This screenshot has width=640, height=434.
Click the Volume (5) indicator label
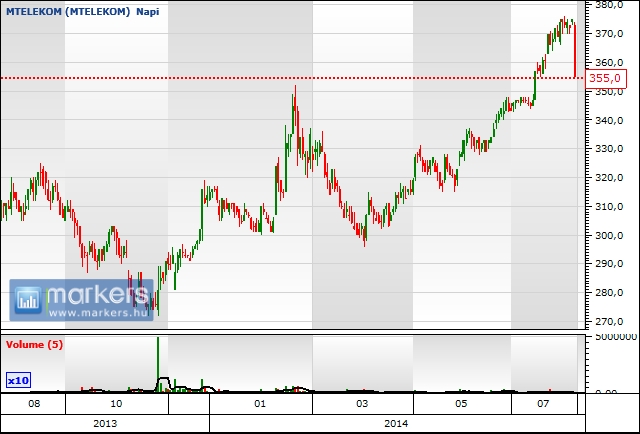34,345
